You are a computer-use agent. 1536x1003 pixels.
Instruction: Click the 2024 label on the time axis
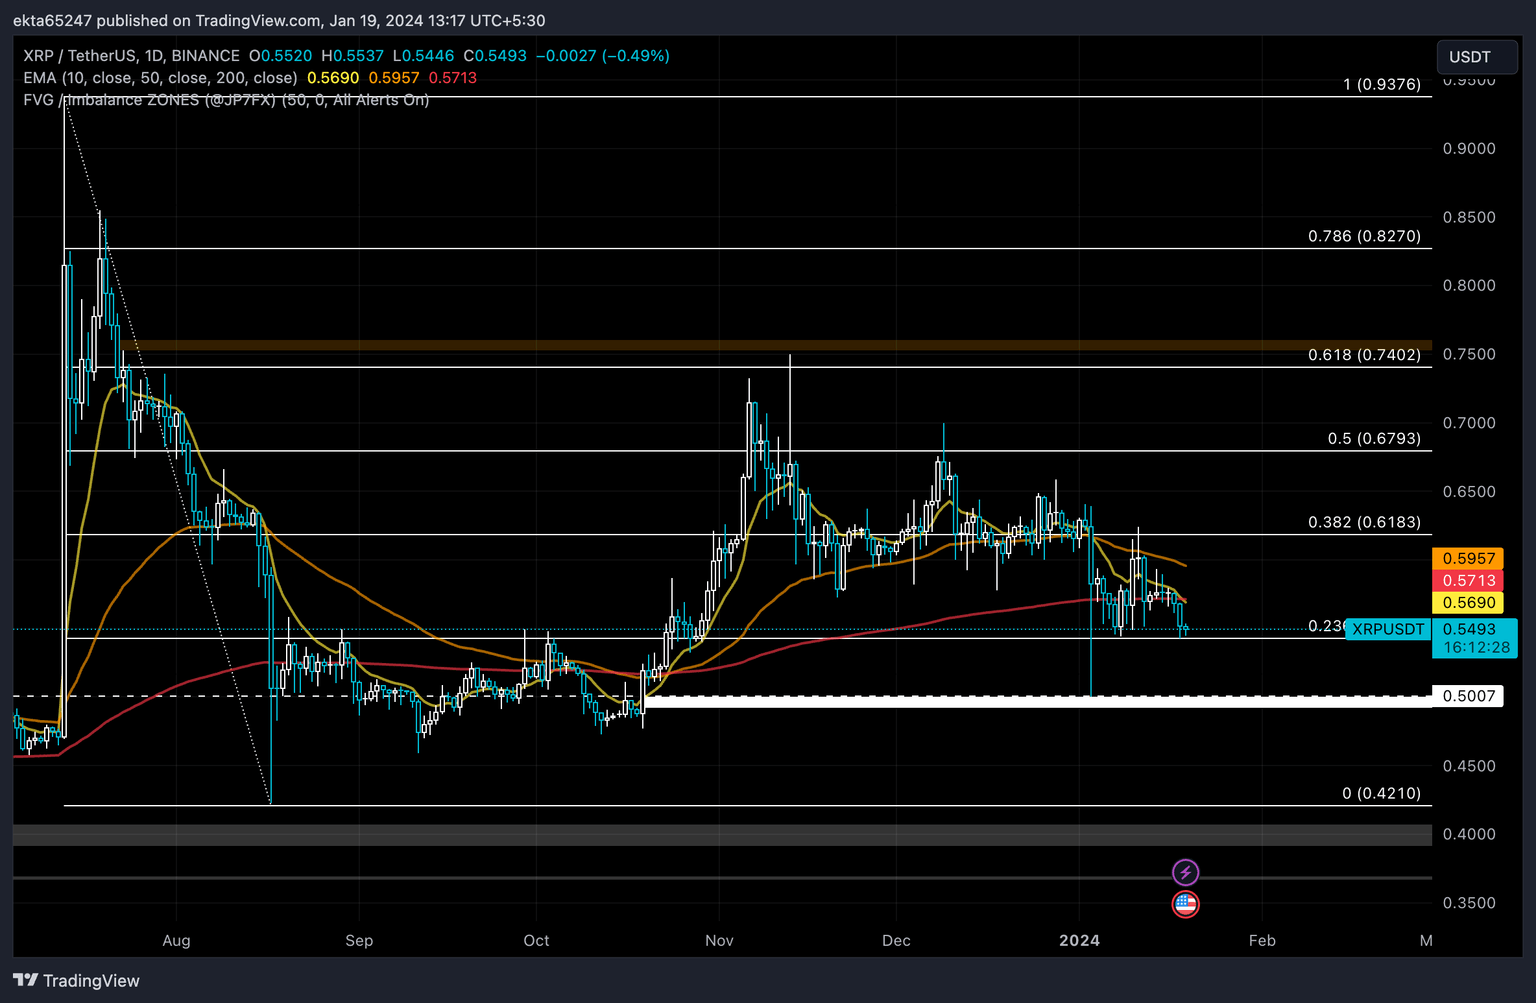tap(1079, 940)
